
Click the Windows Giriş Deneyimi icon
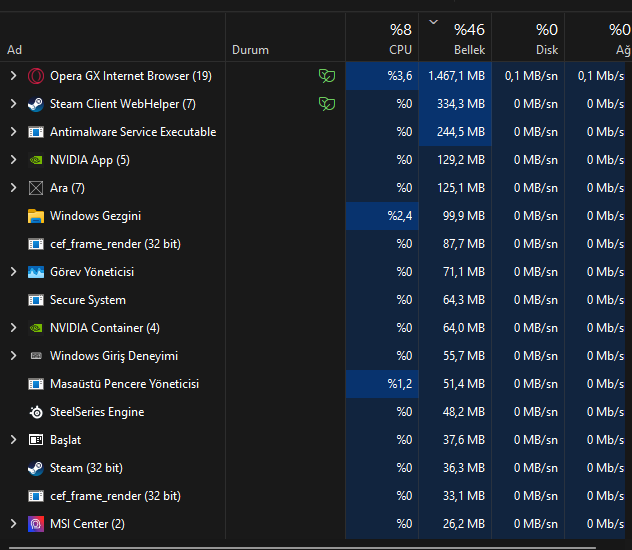36,356
